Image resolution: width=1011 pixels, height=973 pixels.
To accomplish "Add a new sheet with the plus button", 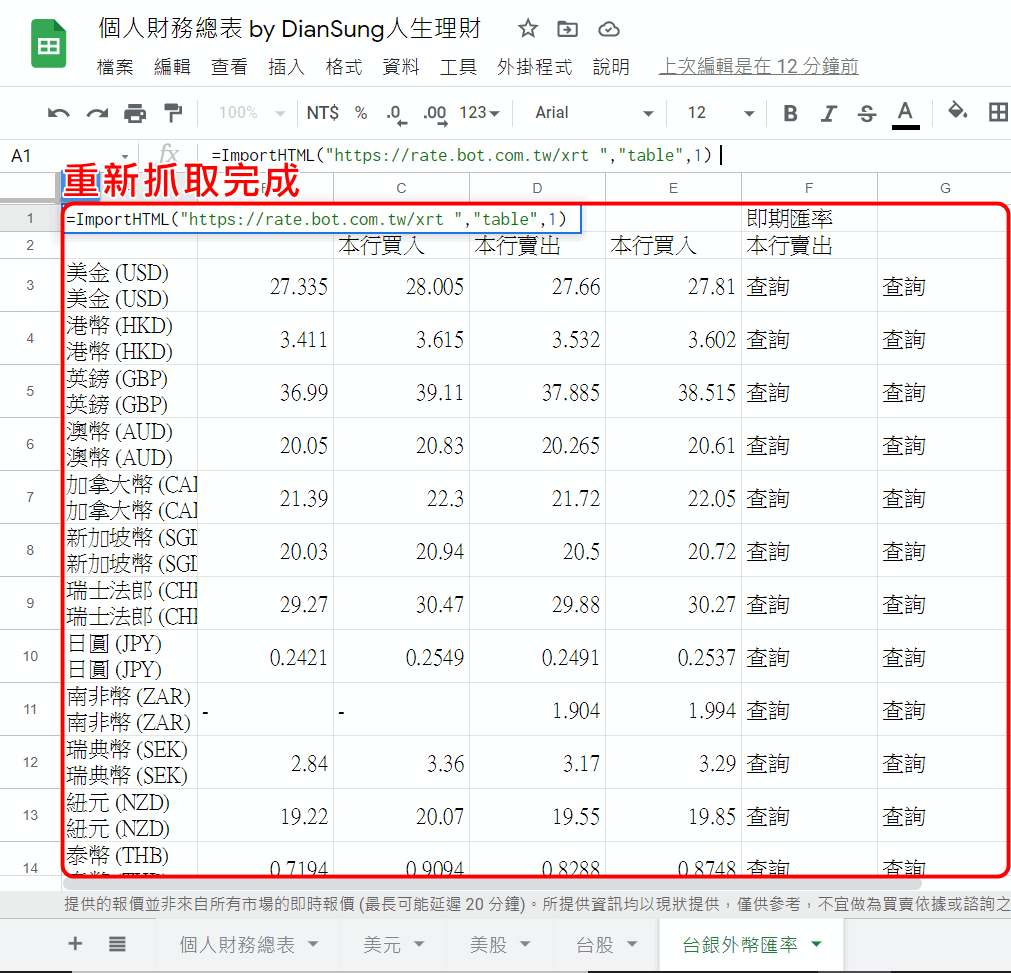I will pyautogui.click(x=75, y=945).
